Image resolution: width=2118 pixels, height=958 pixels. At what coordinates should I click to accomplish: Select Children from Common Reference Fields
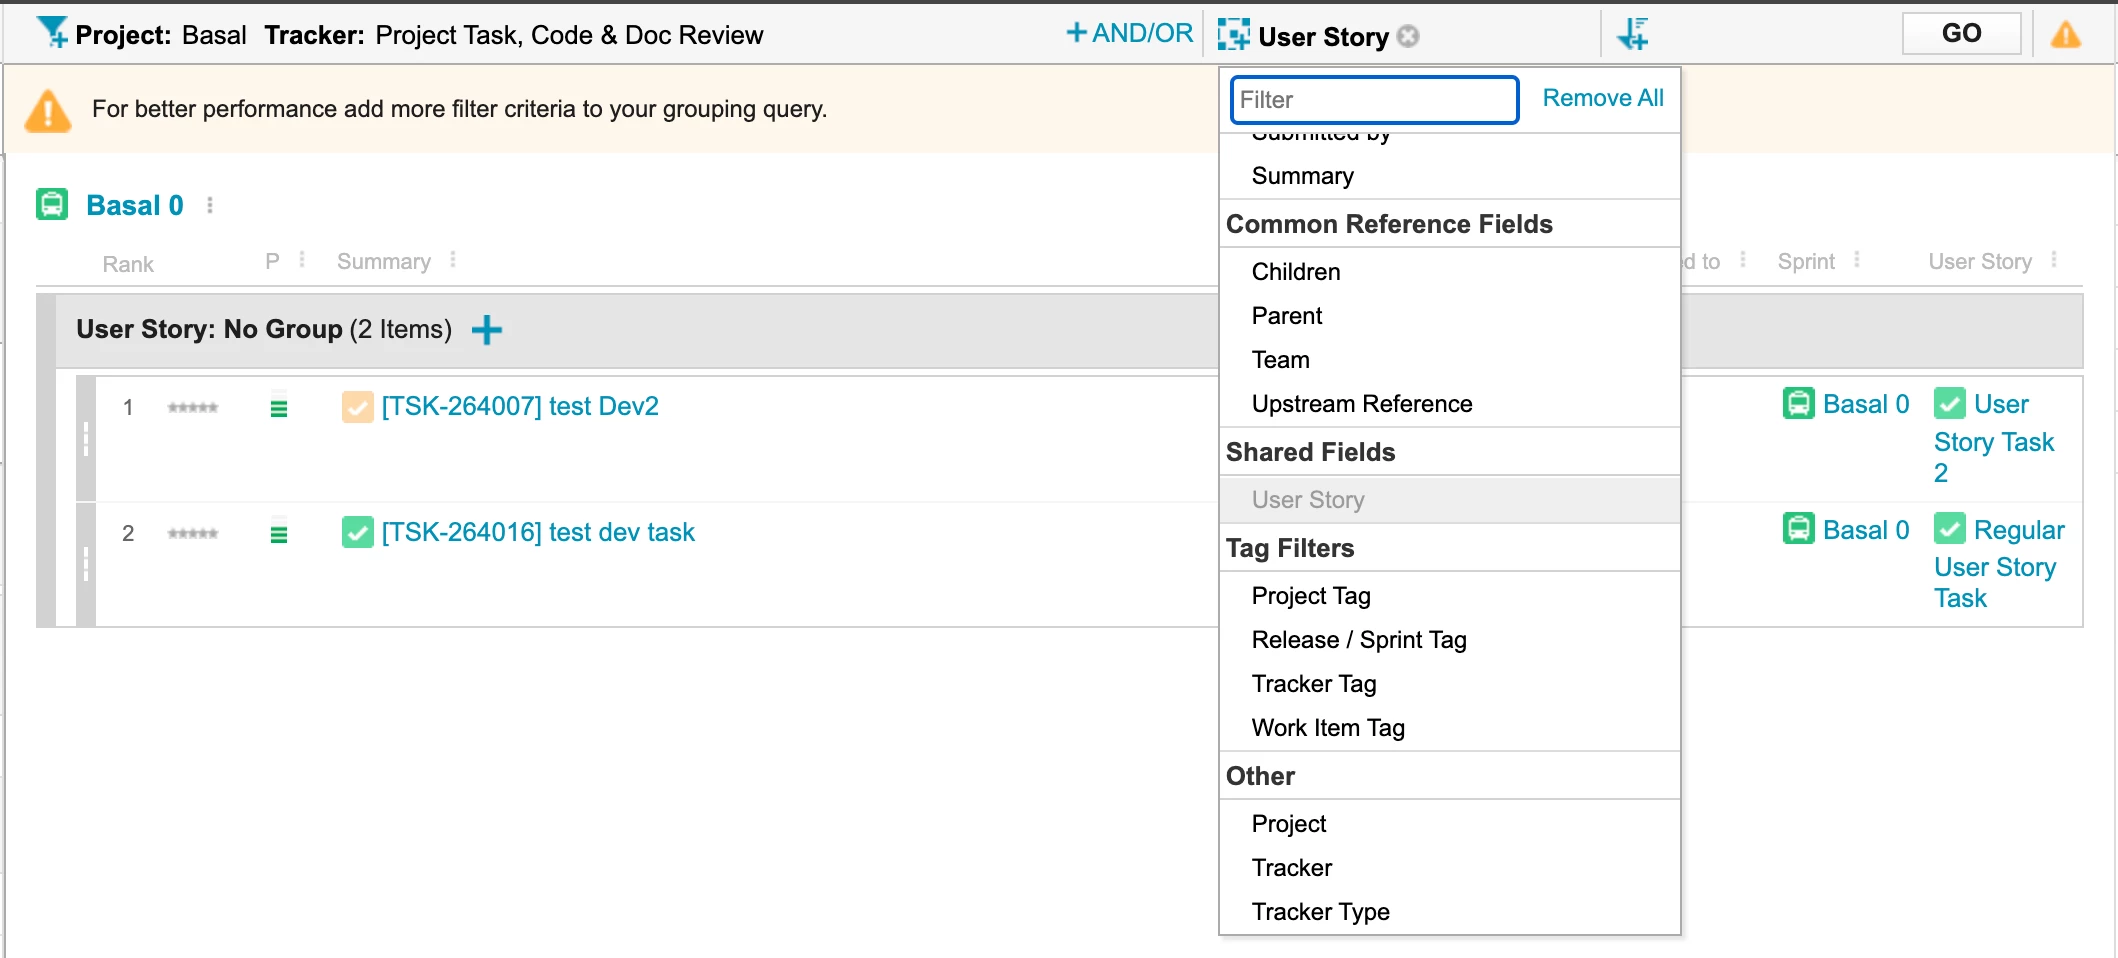(x=1296, y=272)
